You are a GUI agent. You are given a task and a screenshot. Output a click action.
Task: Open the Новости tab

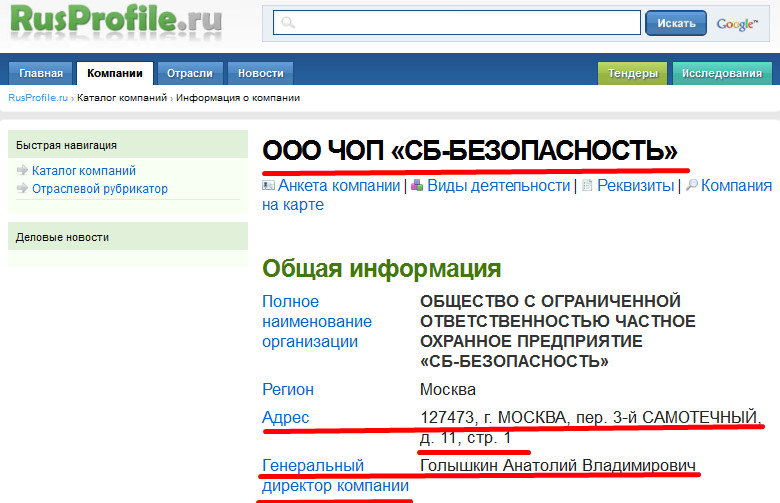[x=261, y=73]
